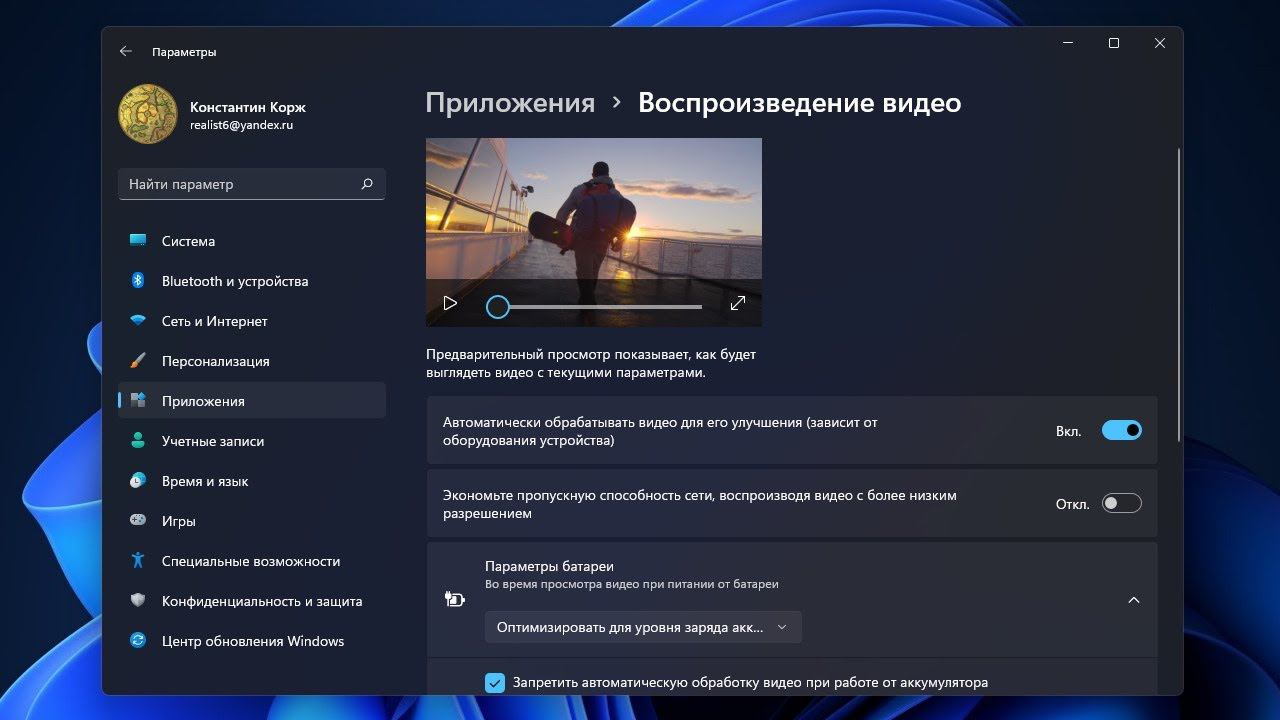1280x720 pixels.
Task: Open Учетные записи settings
Action: pyautogui.click(x=252, y=441)
